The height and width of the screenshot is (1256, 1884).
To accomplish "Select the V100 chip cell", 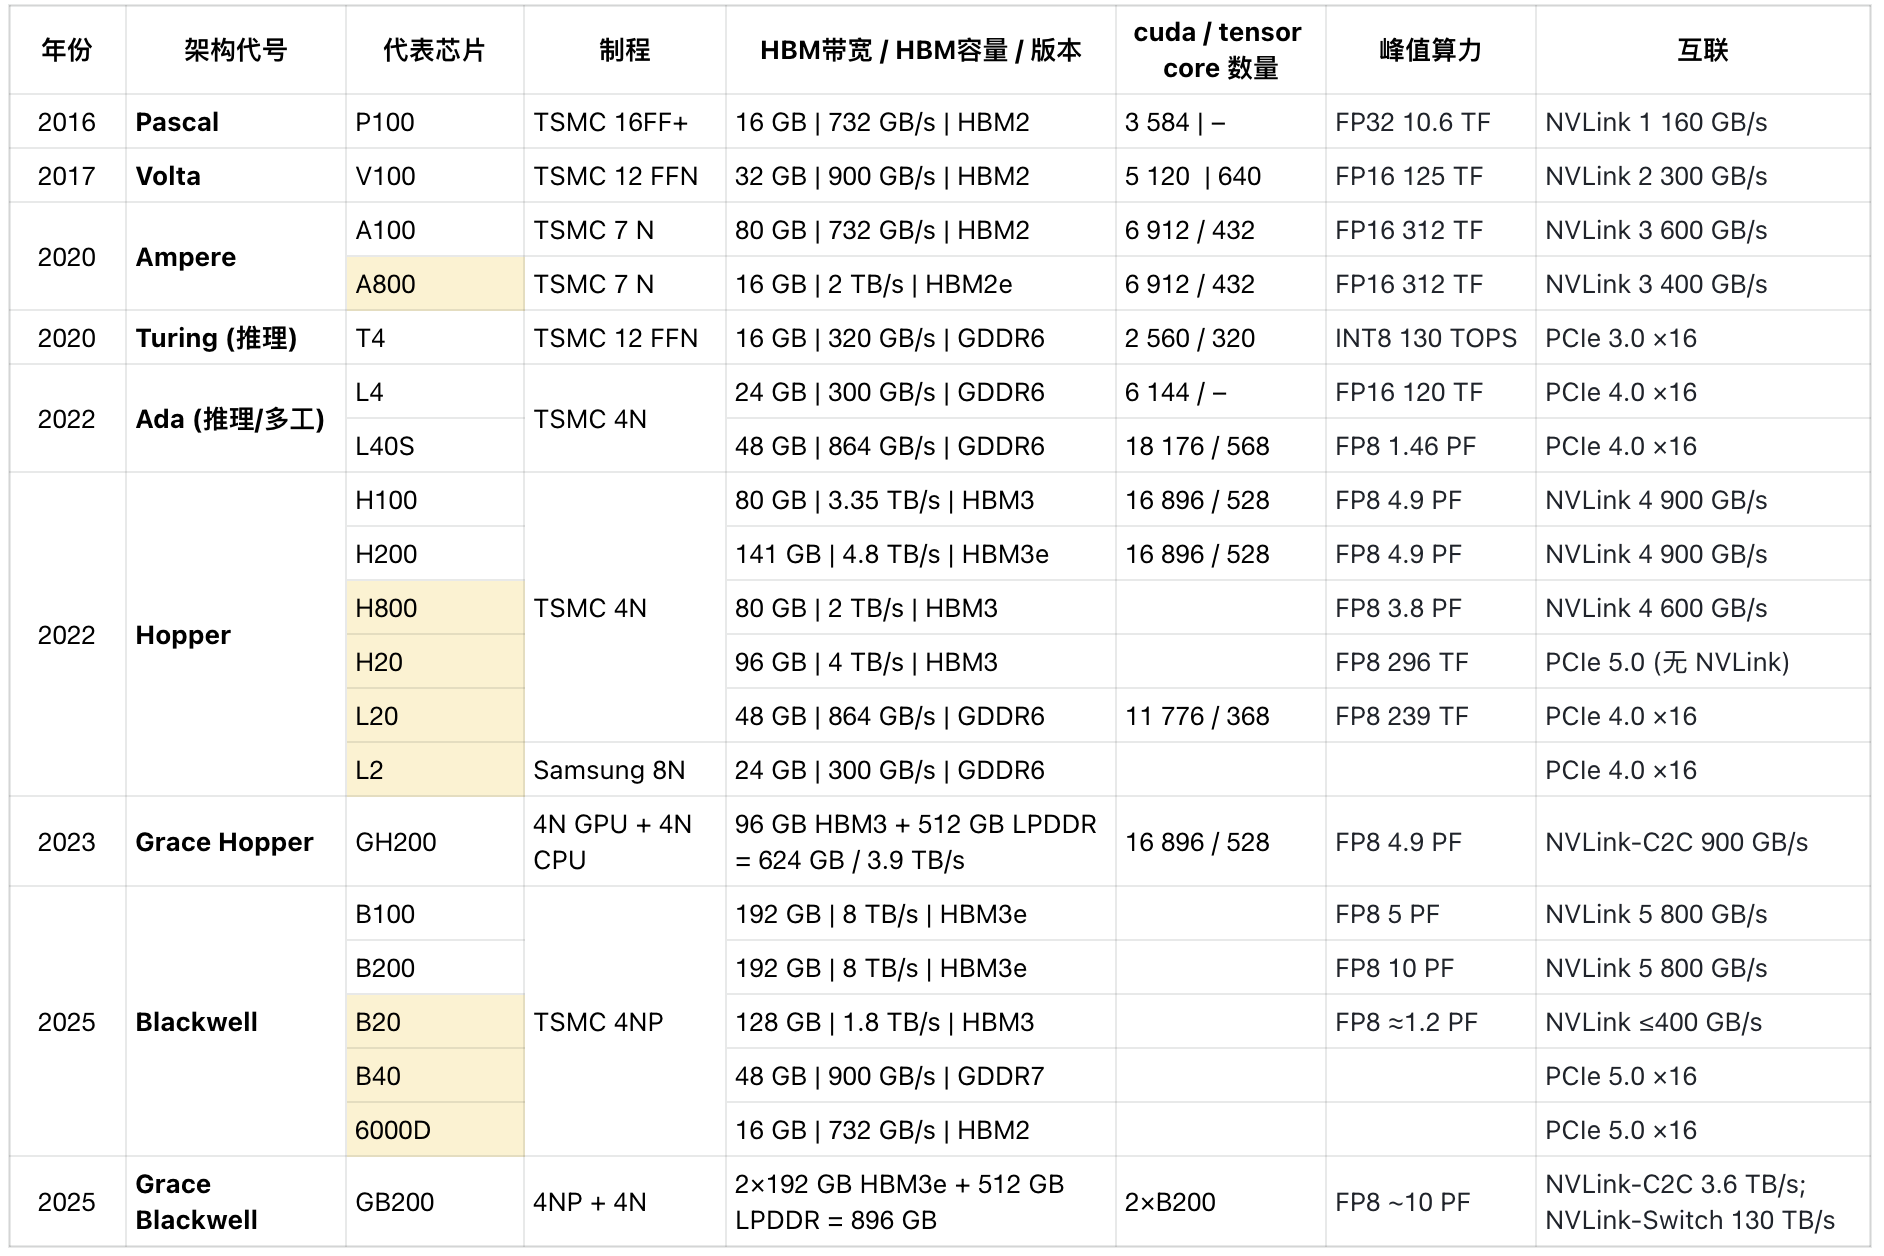I will click(435, 176).
